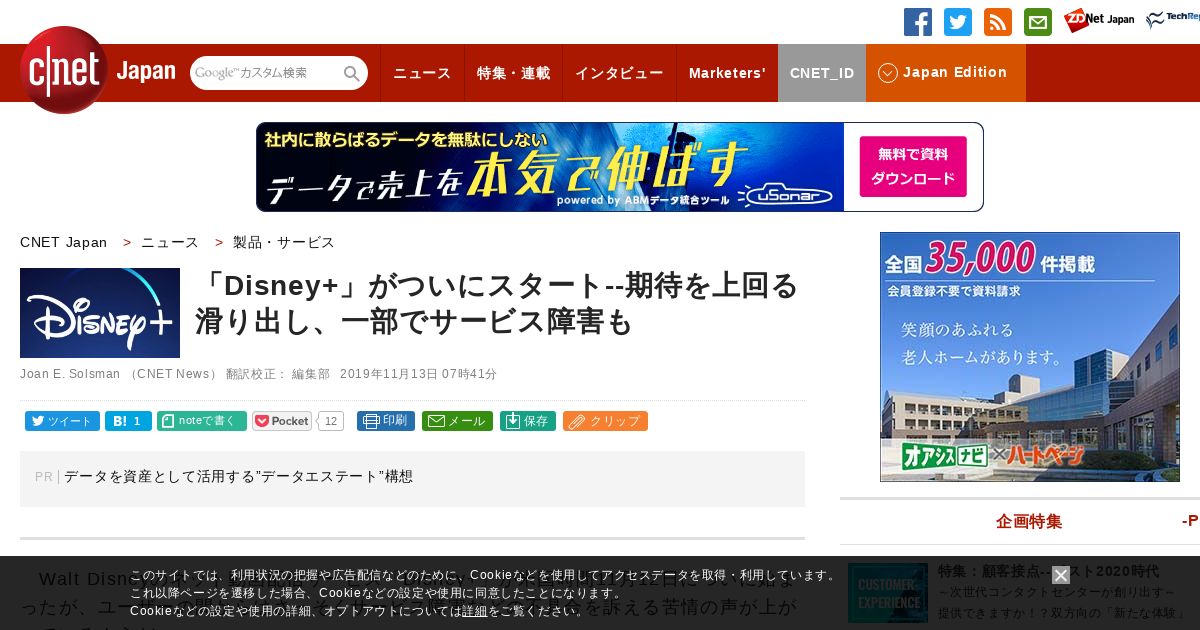This screenshot has height=630, width=1200.
Task: Go to the CNET Japan home logo
Action: [x=97, y=71]
